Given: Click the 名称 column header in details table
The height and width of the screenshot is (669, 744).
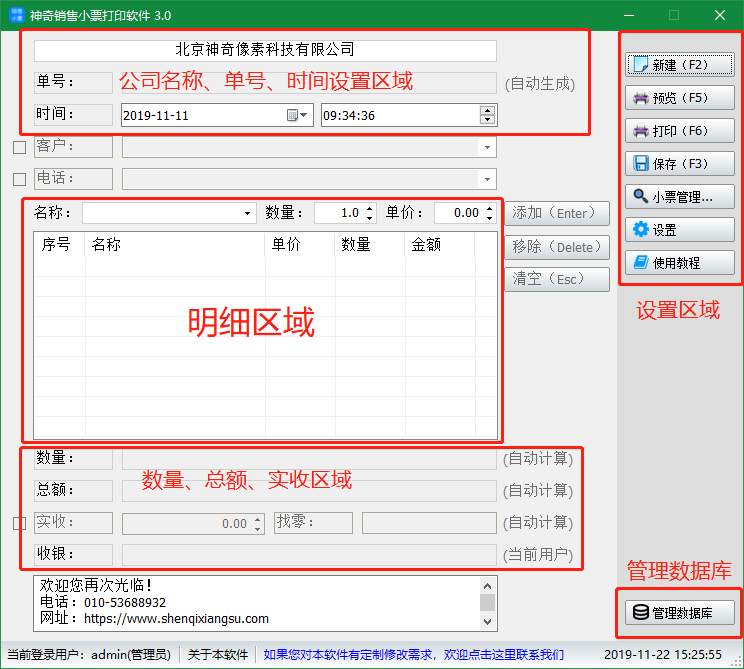Looking at the screenshot, I should [106, 244].
